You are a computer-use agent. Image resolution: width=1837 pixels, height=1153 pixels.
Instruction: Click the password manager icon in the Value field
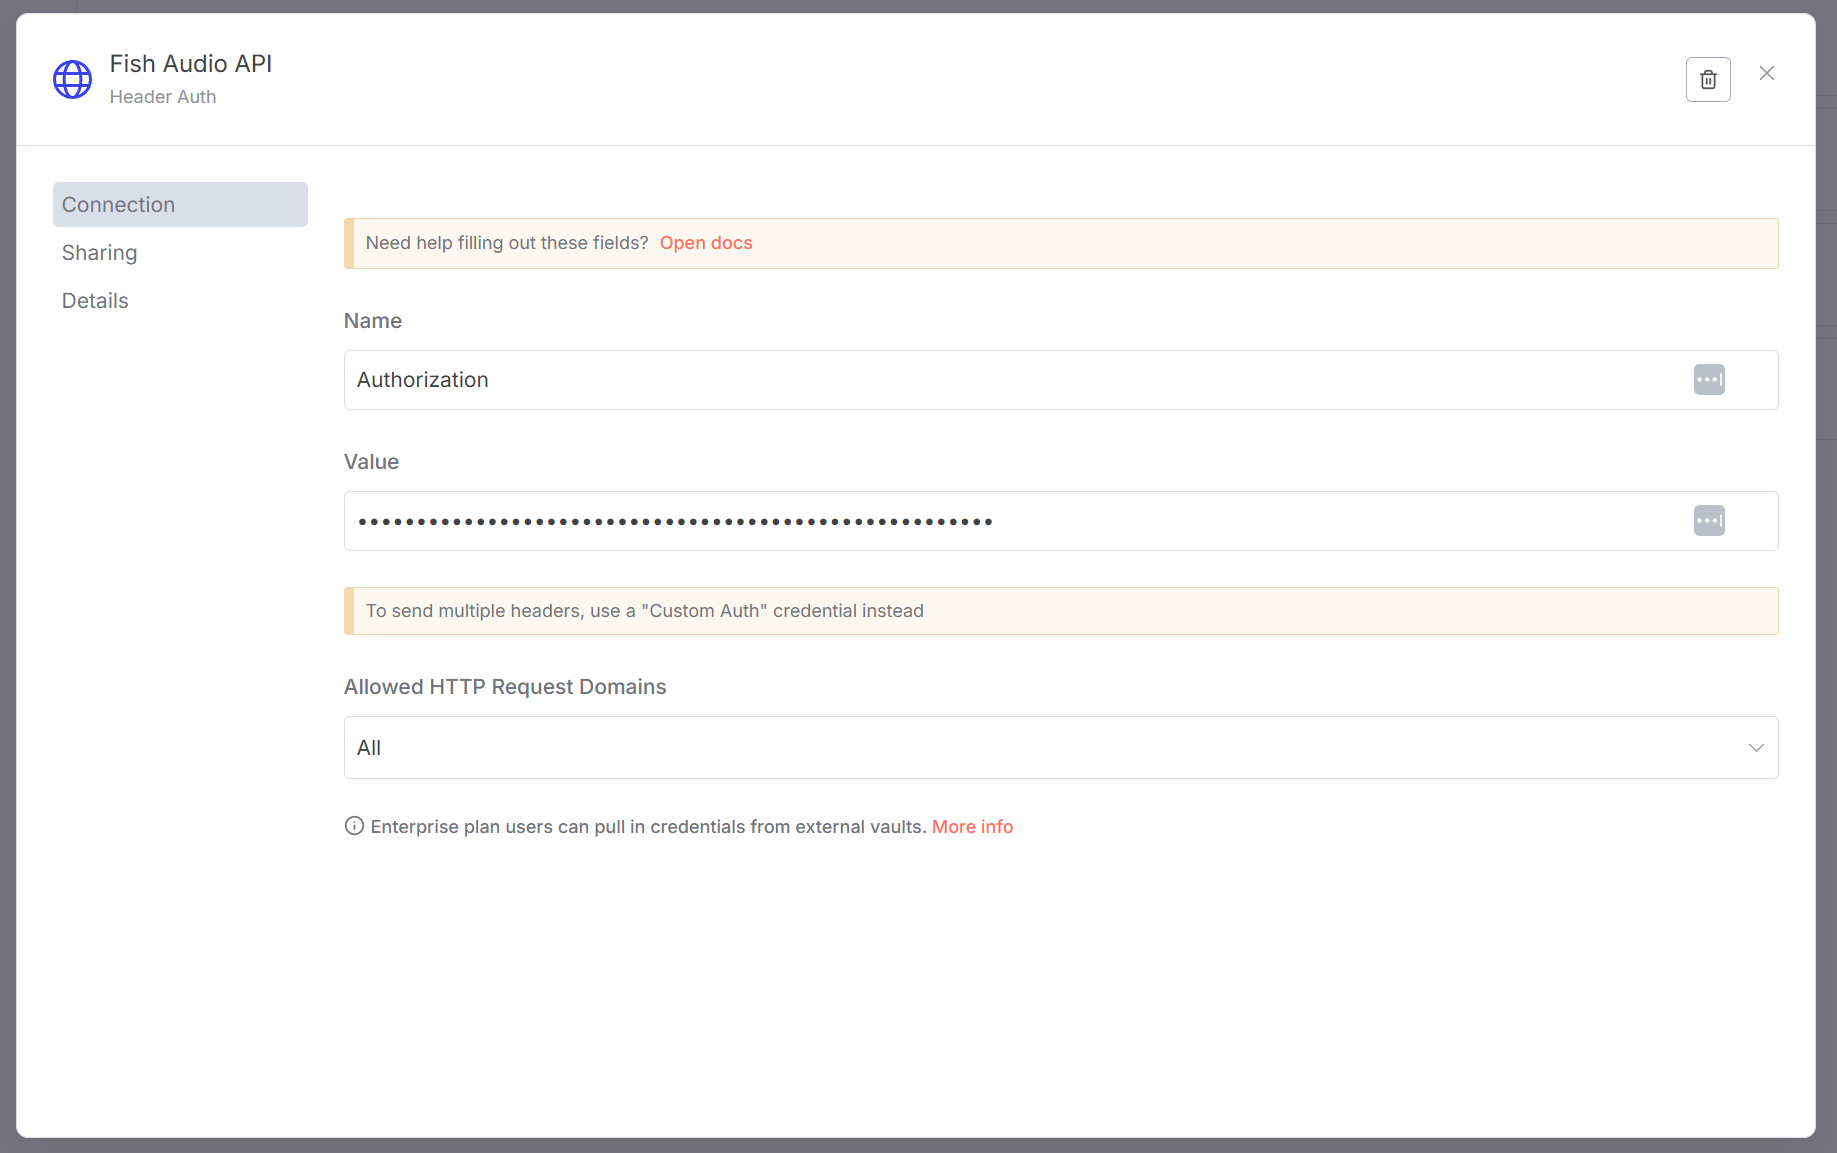click(1709, 521)
